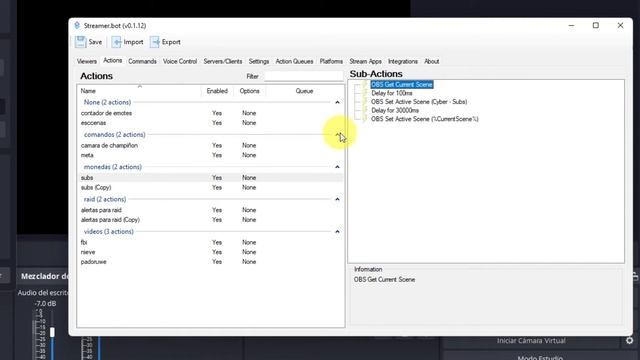Collapse the None (2 actions) group
This screenshot has width=640, height=360.
point(337,102)
